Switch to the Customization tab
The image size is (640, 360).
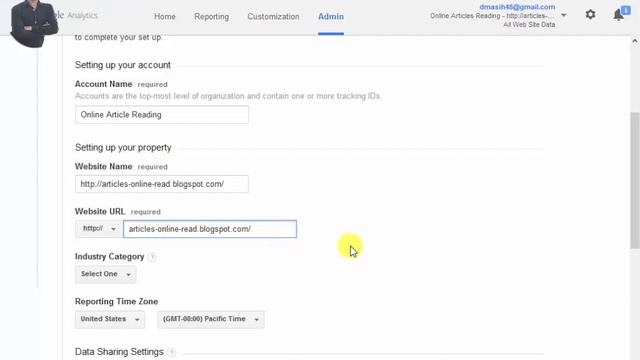[273, 17]
